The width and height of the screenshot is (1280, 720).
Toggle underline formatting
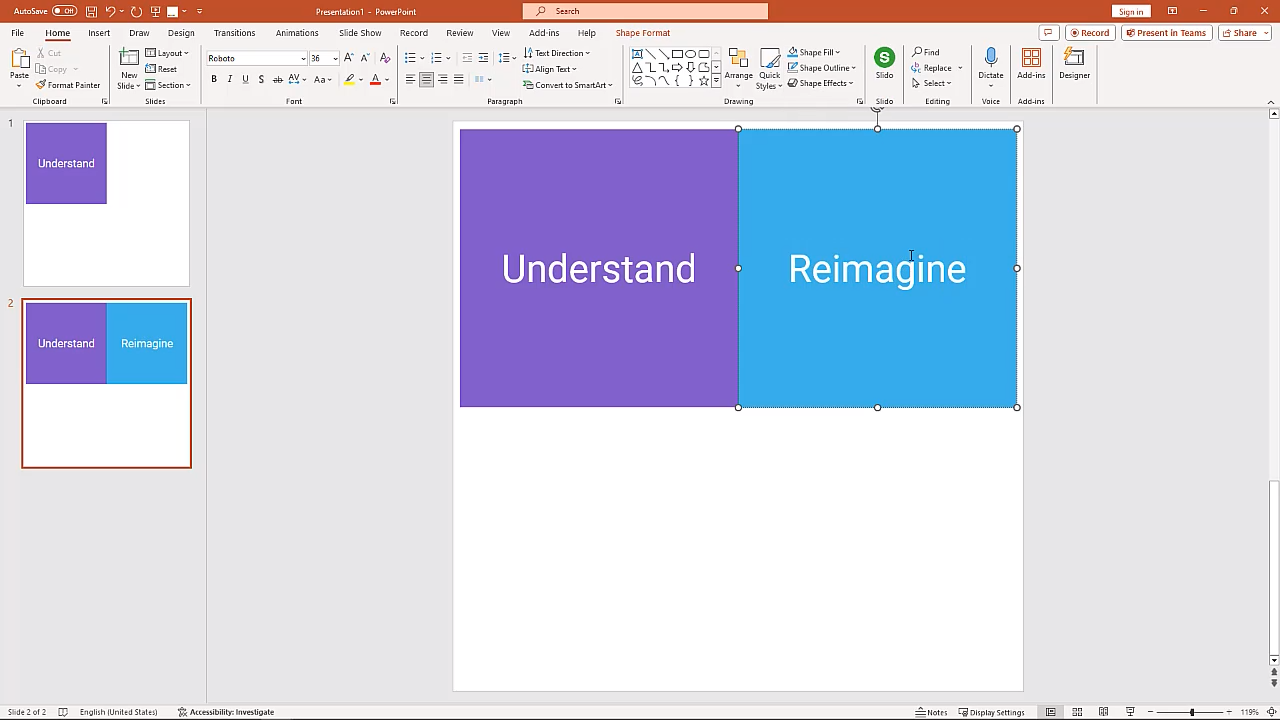point(245,79)
